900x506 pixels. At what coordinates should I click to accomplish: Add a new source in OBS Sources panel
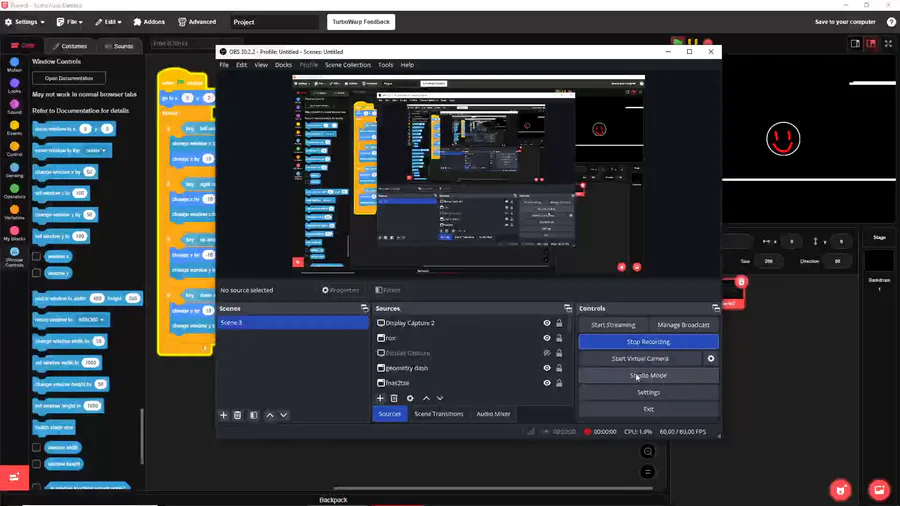pos(380,398)
